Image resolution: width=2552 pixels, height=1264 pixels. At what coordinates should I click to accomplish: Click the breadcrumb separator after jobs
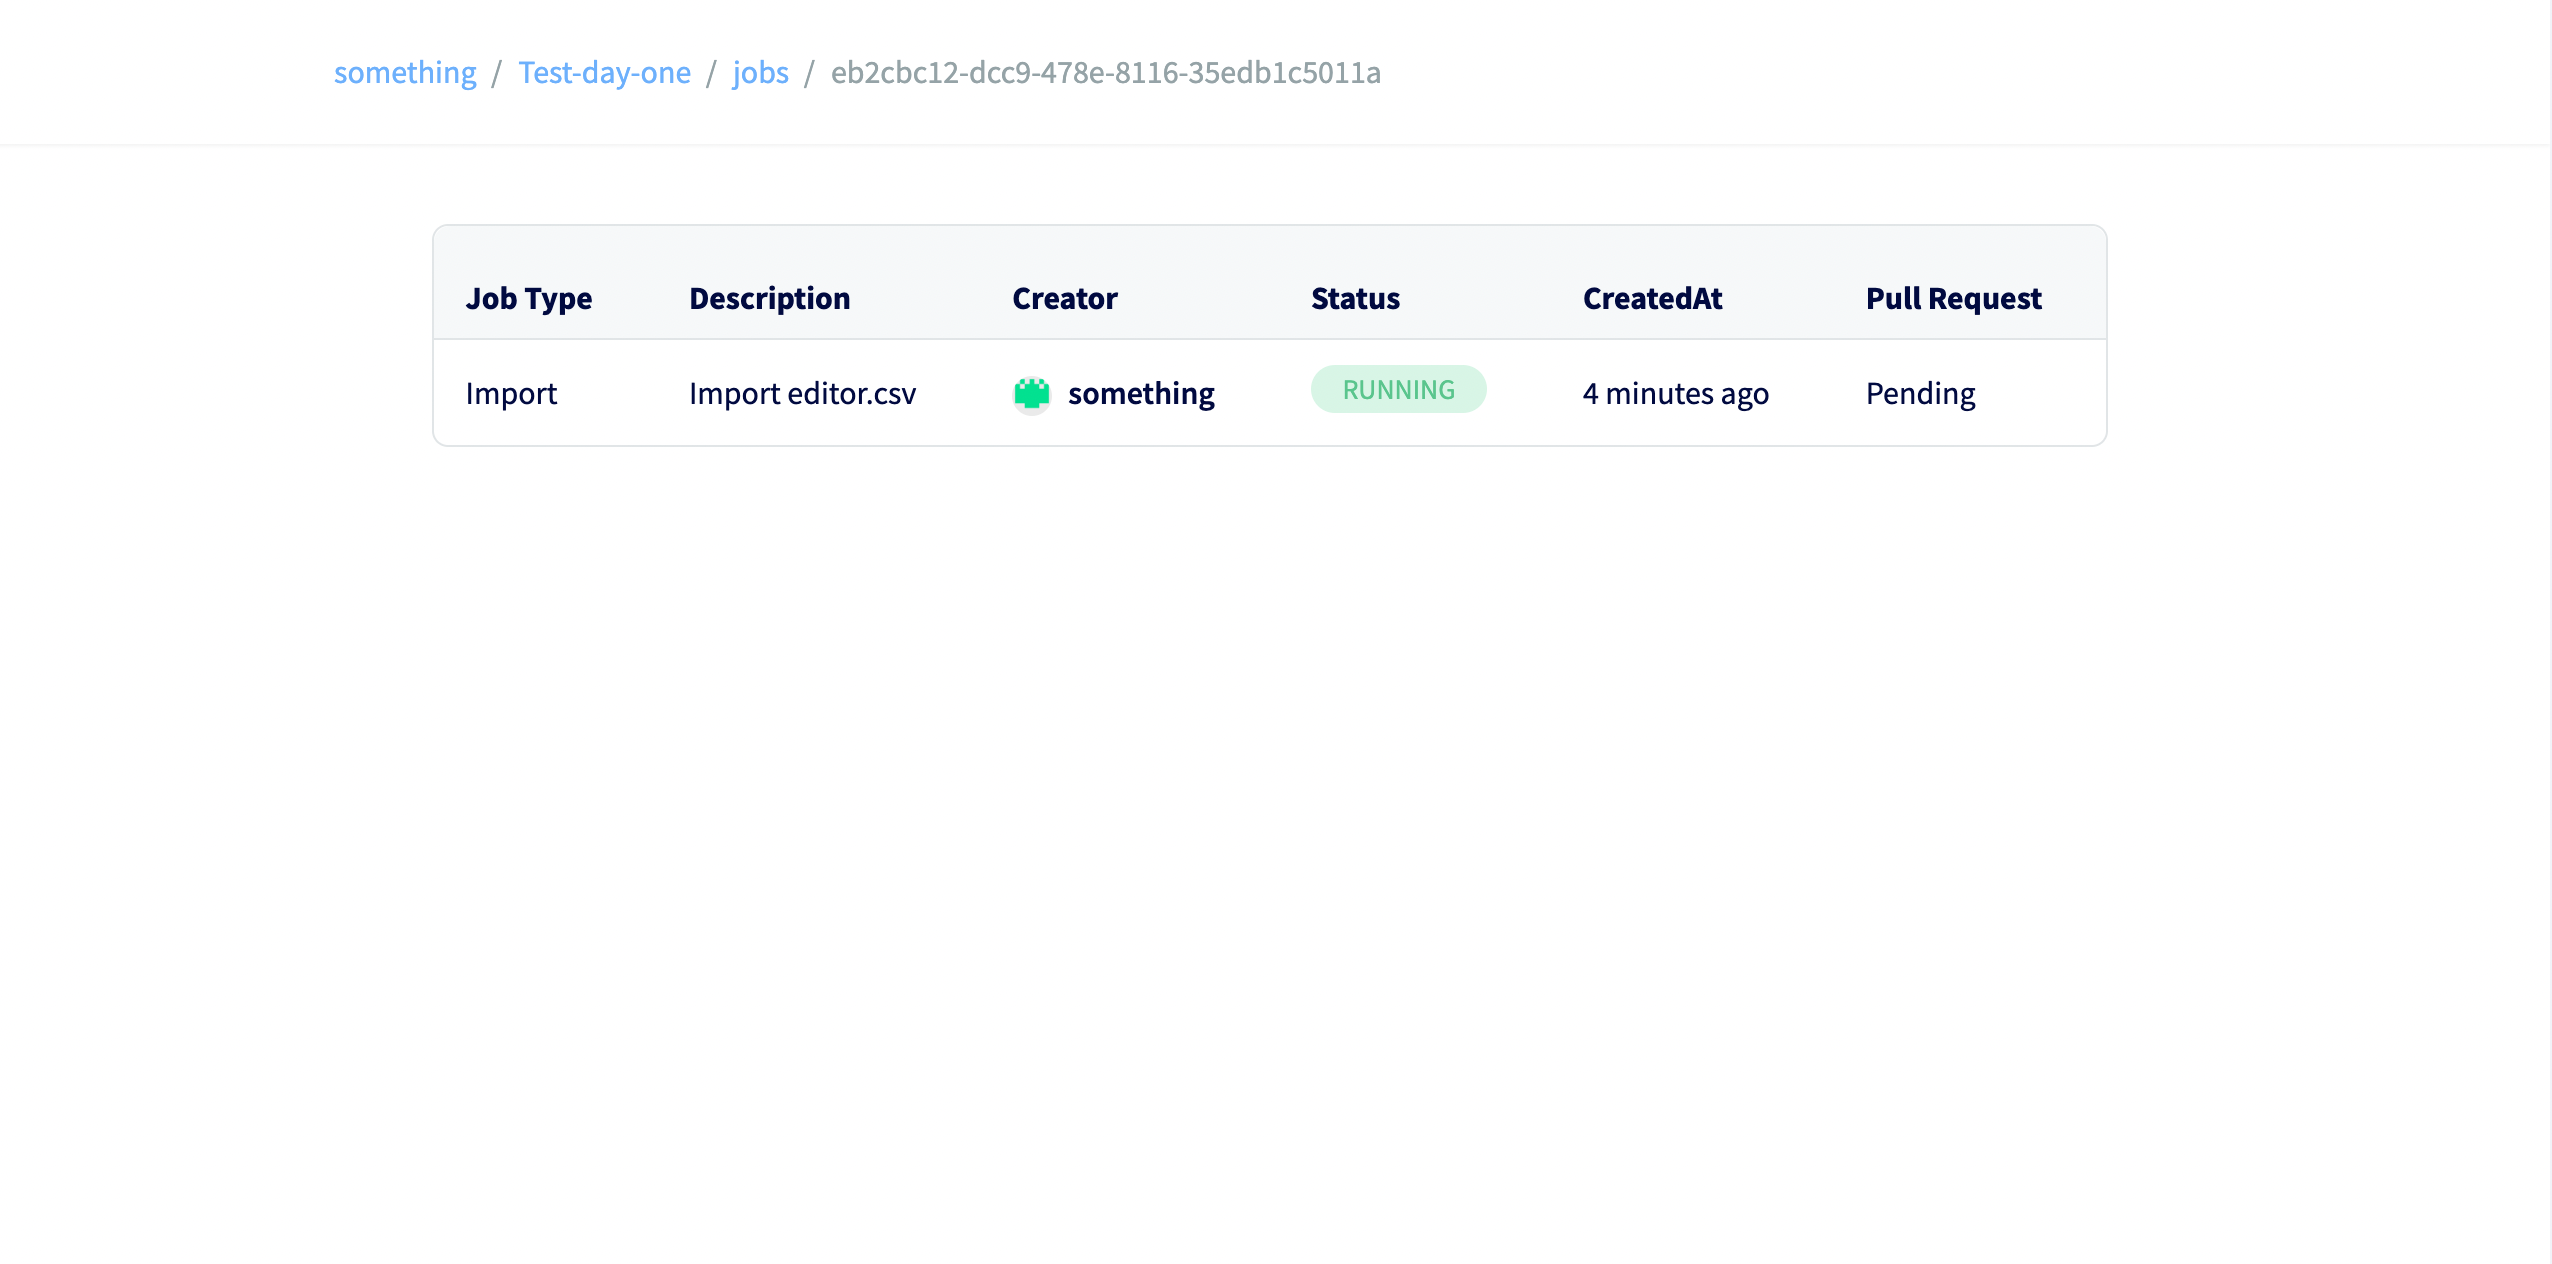tap(809, 73)
